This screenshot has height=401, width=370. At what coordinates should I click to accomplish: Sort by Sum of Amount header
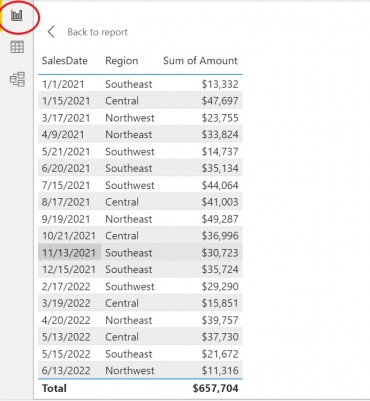coord(200,61)
